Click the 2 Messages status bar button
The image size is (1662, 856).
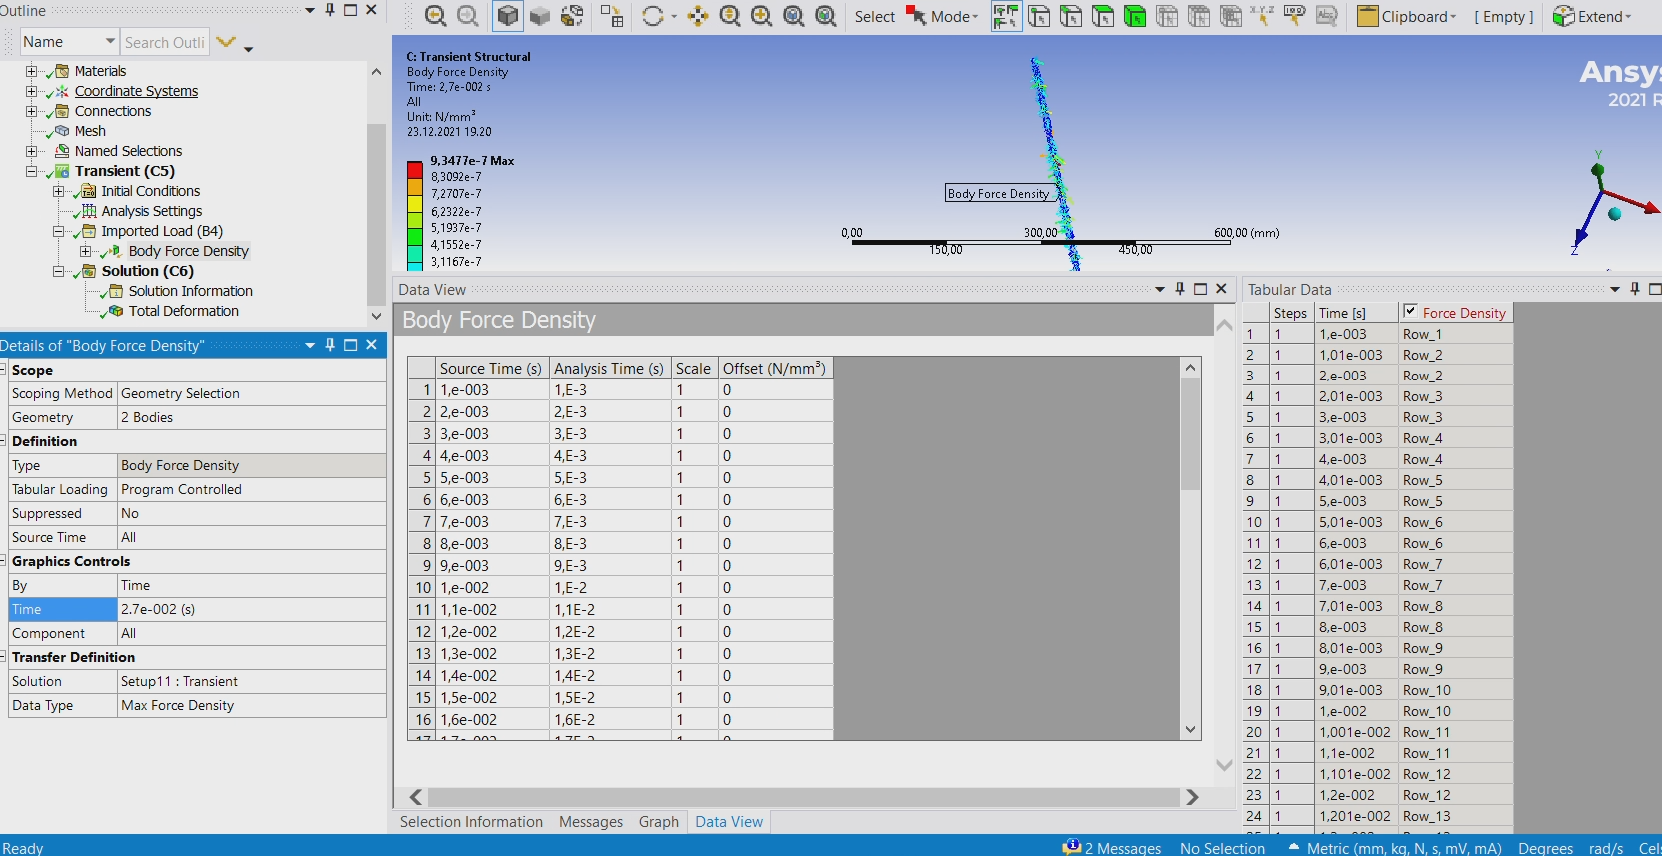pos(1112,848)
